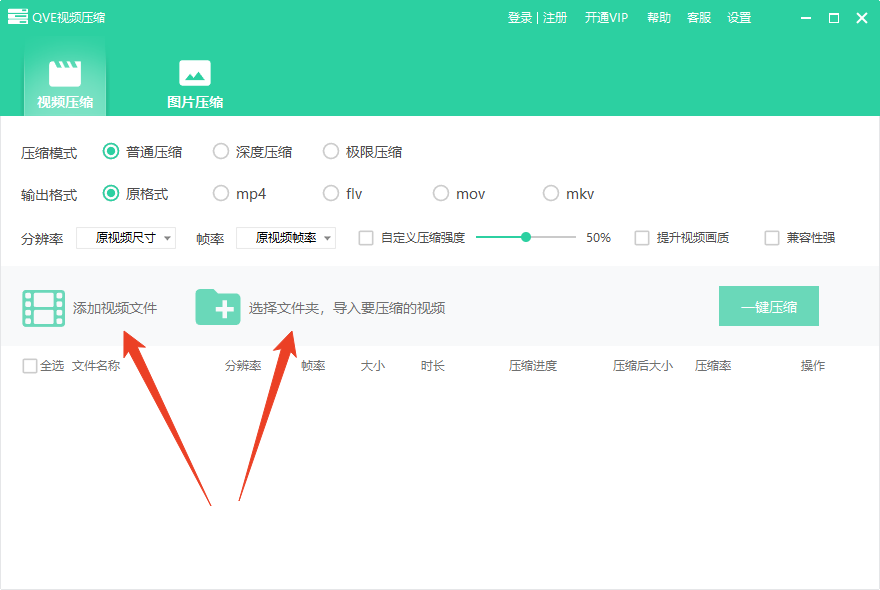Open the Help menu item
This screenshot has height=590, width=880.
pyautogui.click(x=659, y=18)
